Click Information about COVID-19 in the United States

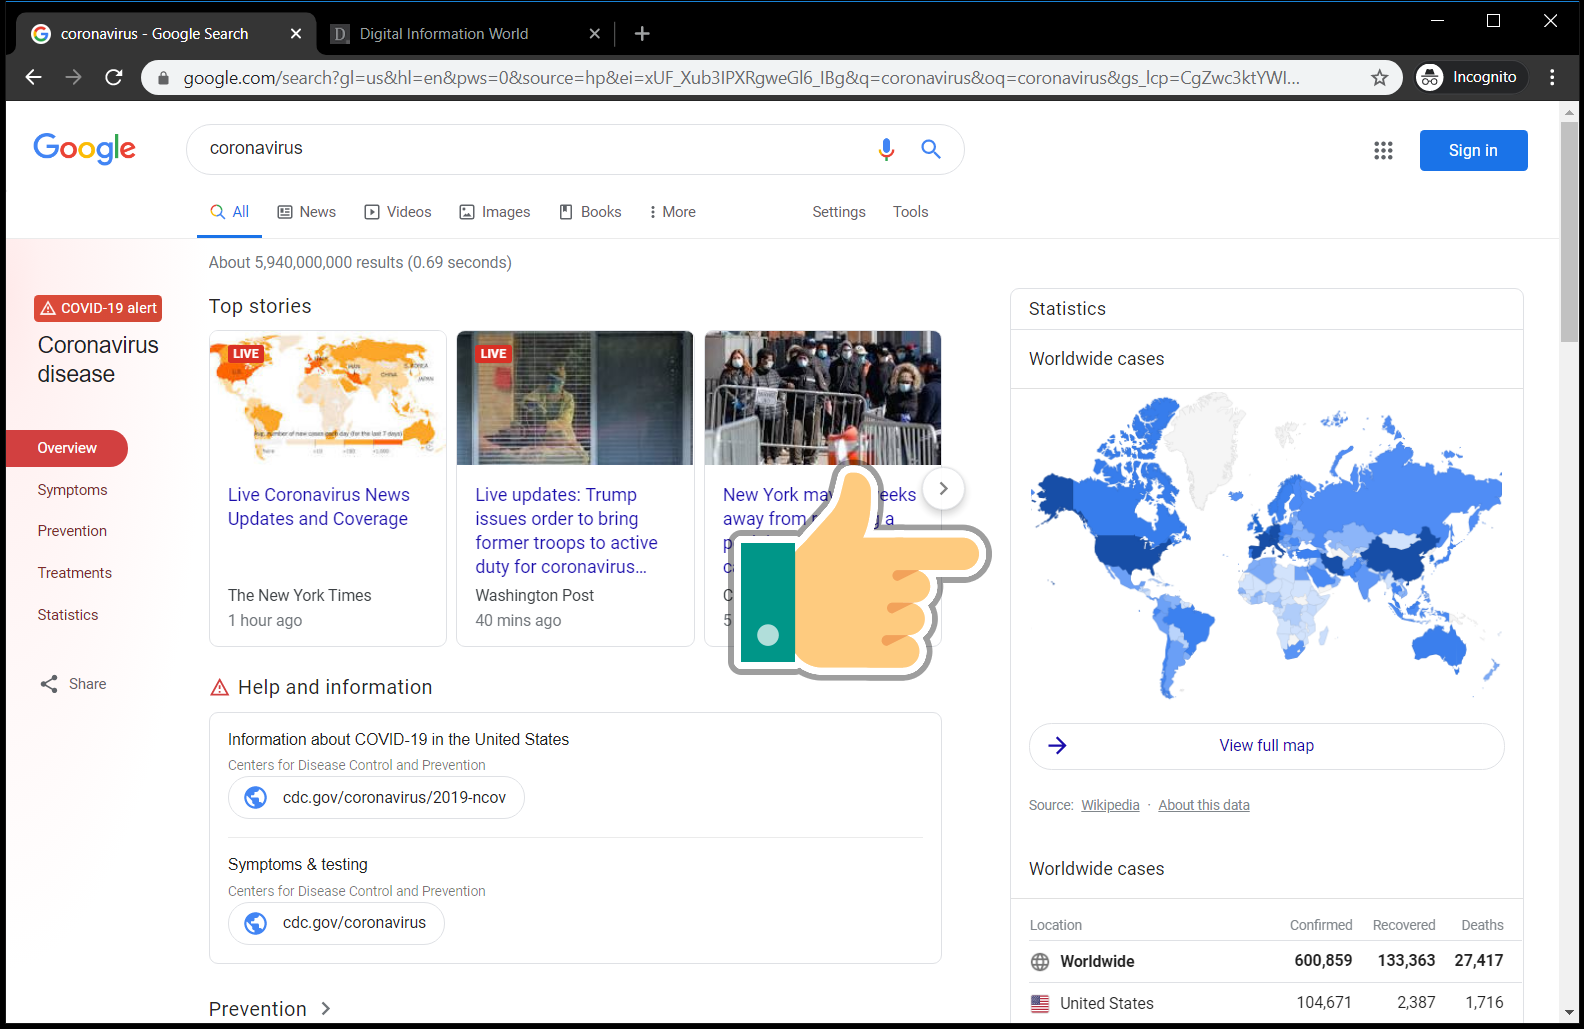click(x=398, y=740)
